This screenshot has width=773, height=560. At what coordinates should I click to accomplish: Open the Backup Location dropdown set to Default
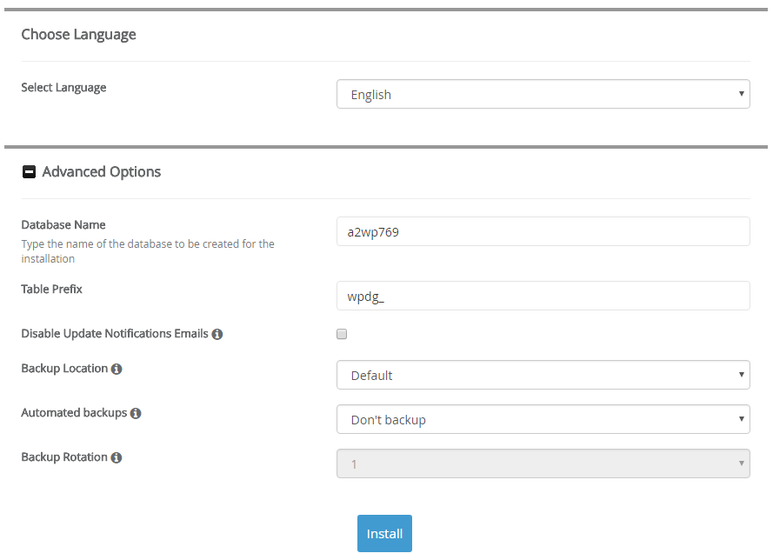543,375
